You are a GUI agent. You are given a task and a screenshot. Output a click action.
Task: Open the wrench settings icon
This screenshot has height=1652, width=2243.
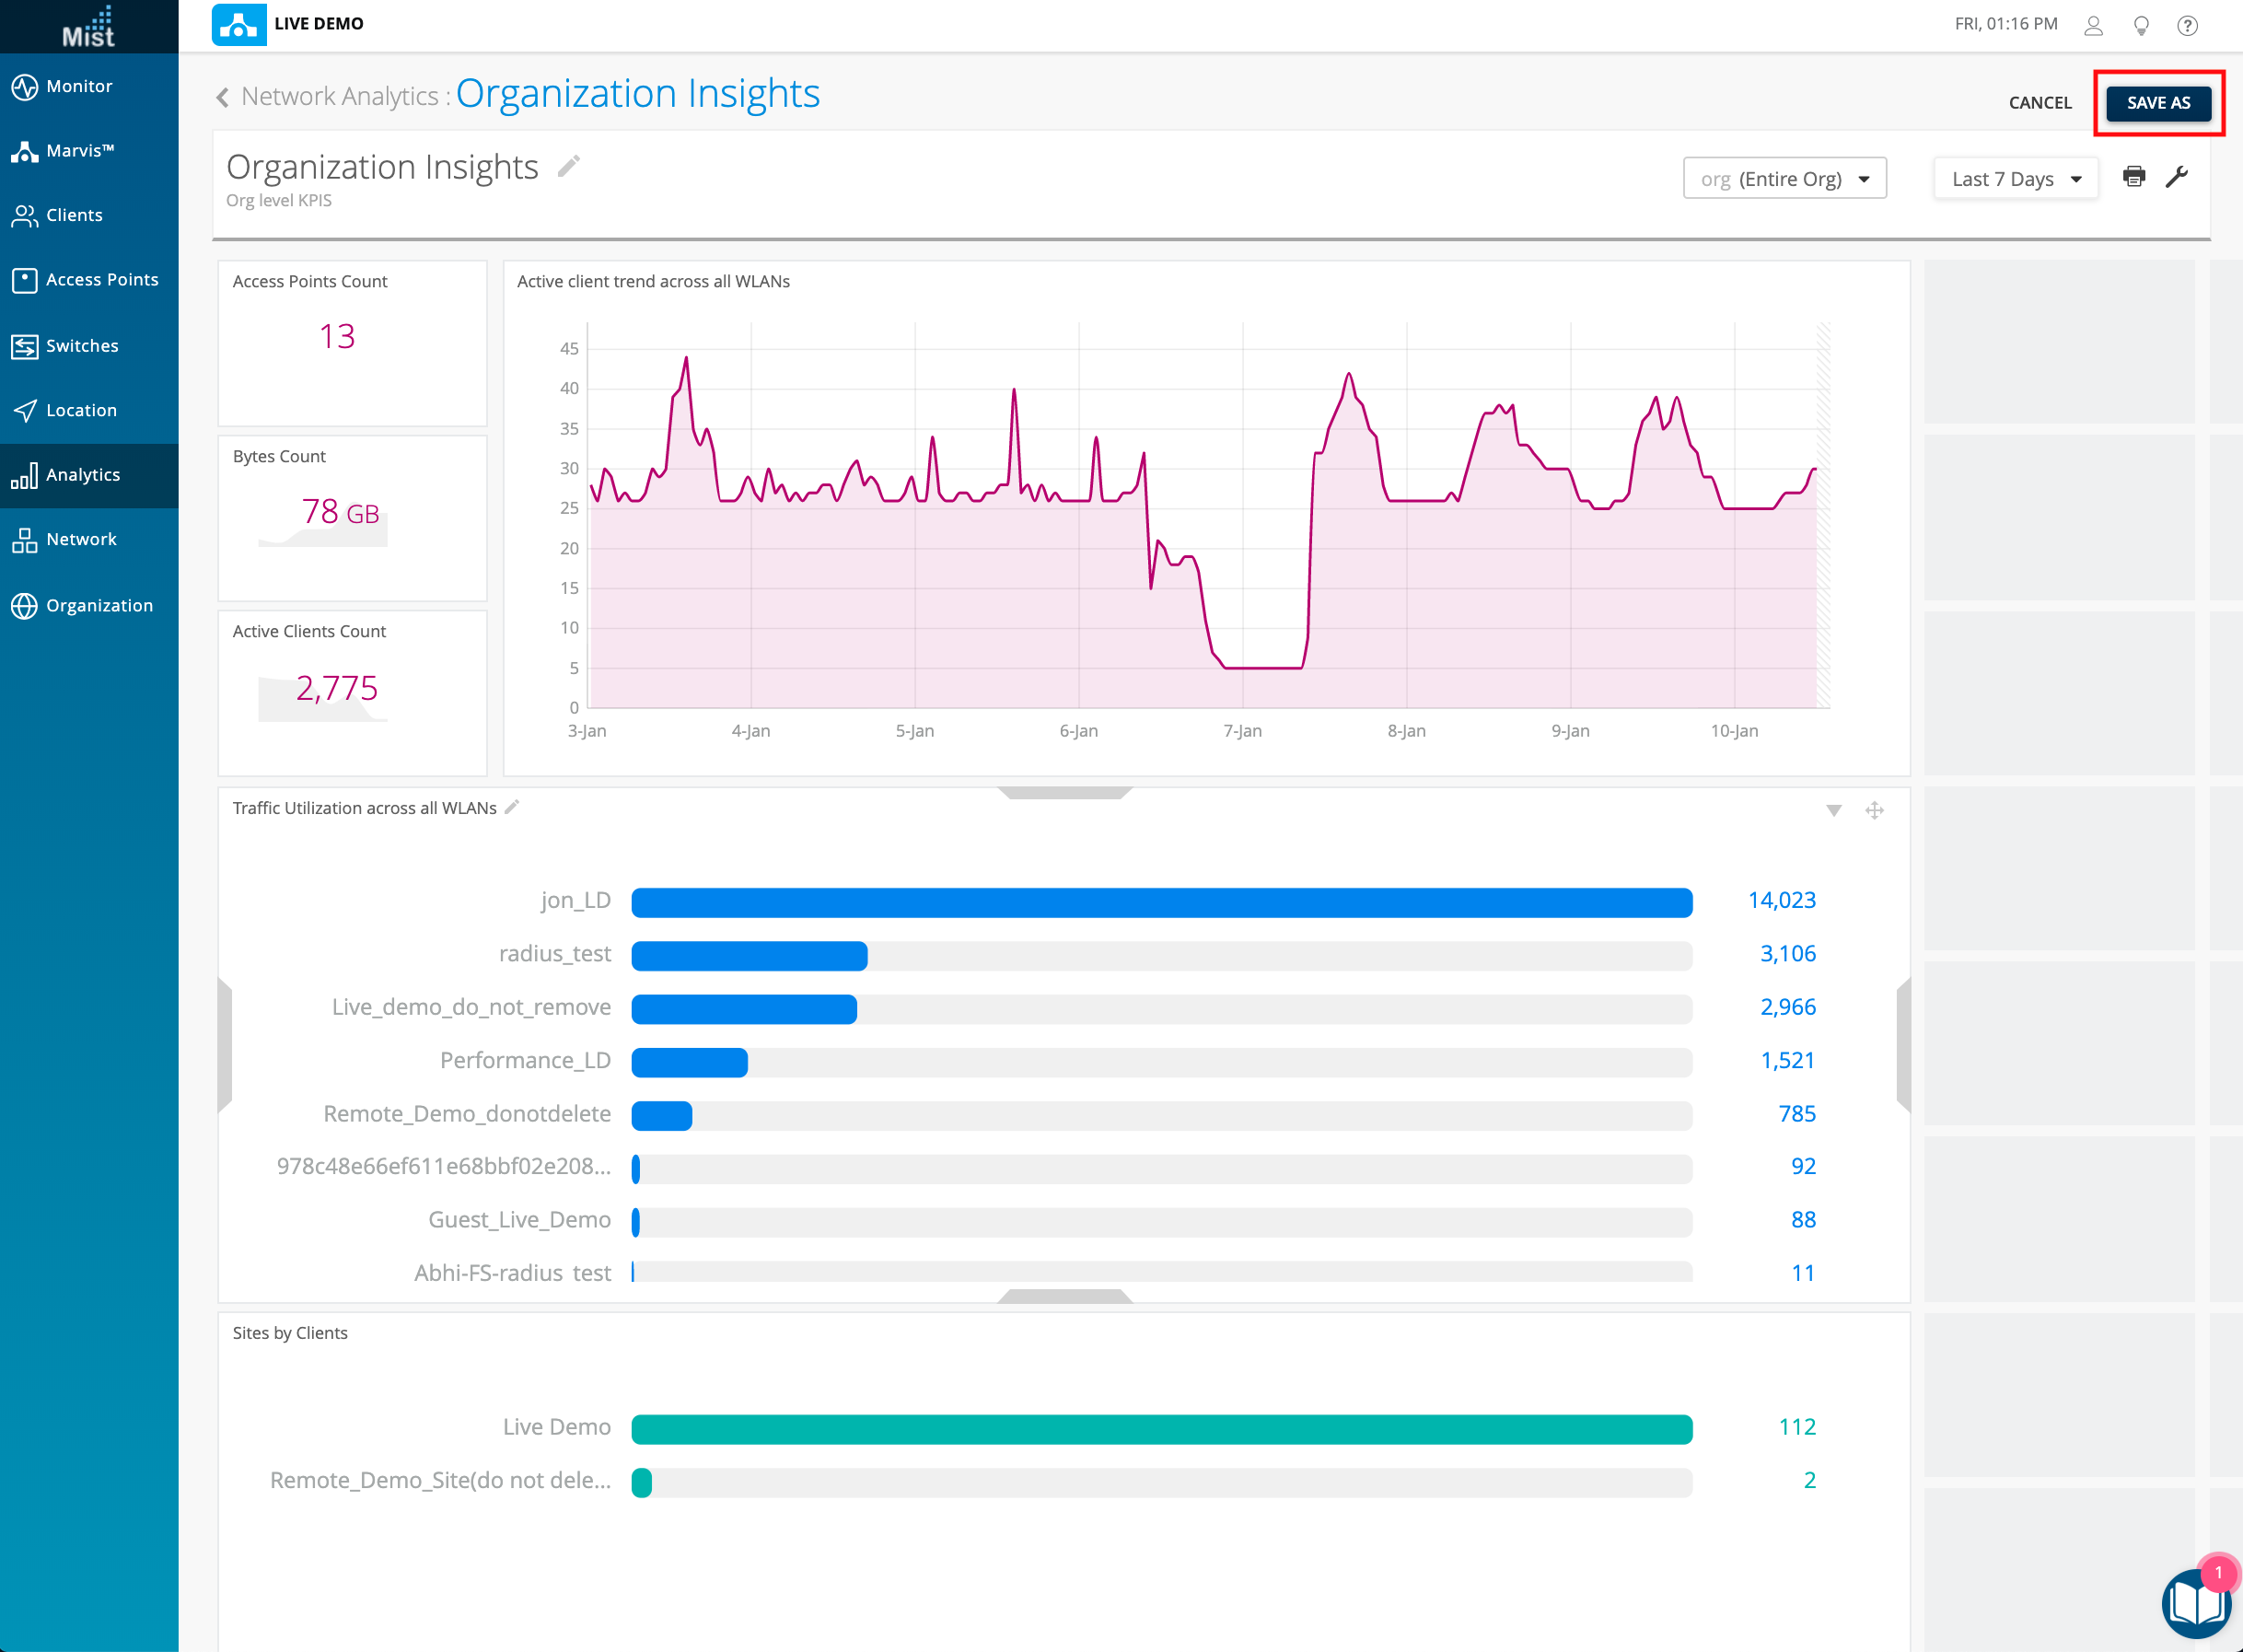[x=2176, y=177]
